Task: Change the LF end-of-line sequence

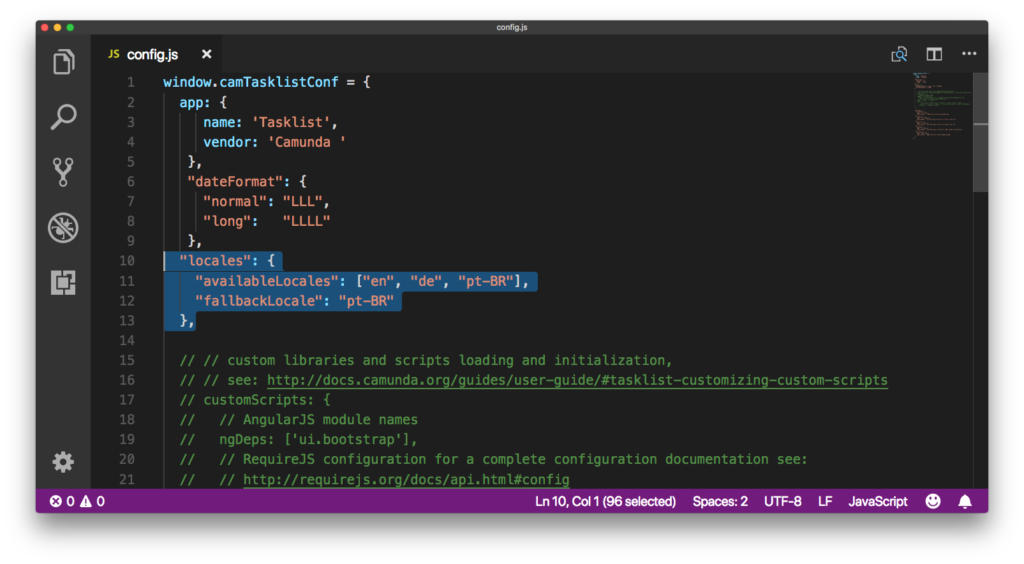Action: point(825,501)
